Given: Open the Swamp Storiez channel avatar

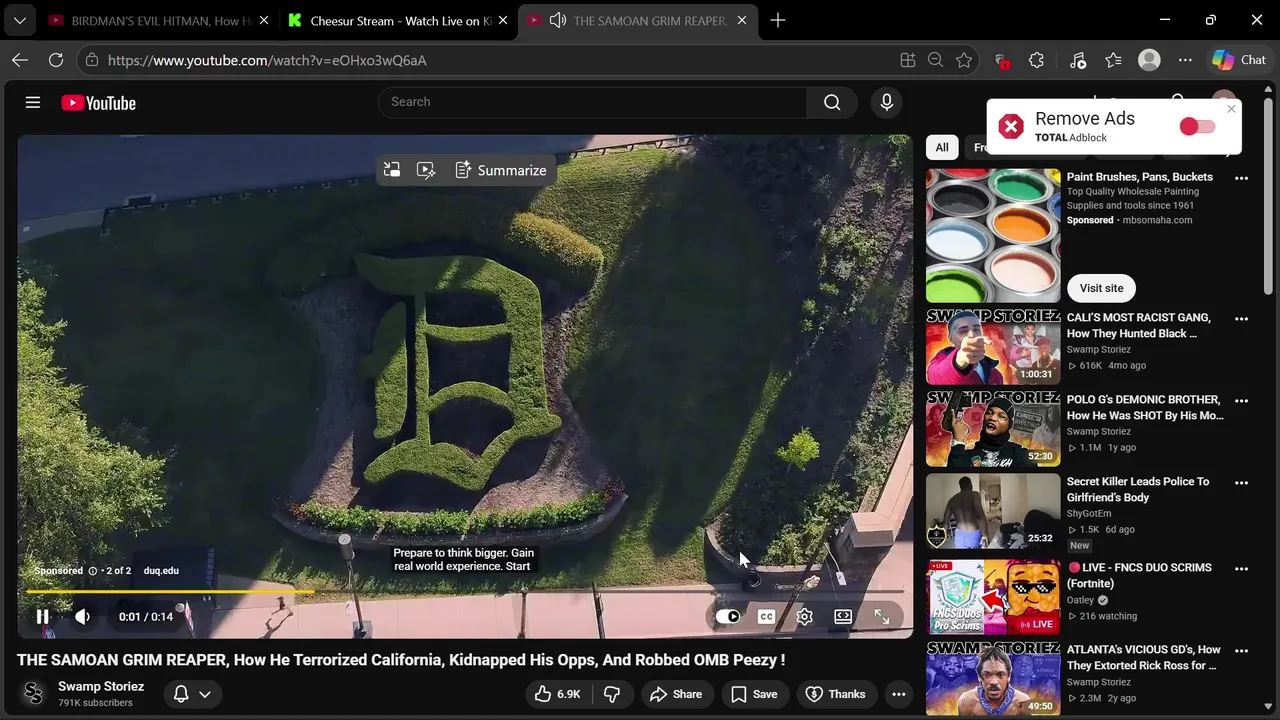Looking at the screenshot, I should (x=33, y=694).
